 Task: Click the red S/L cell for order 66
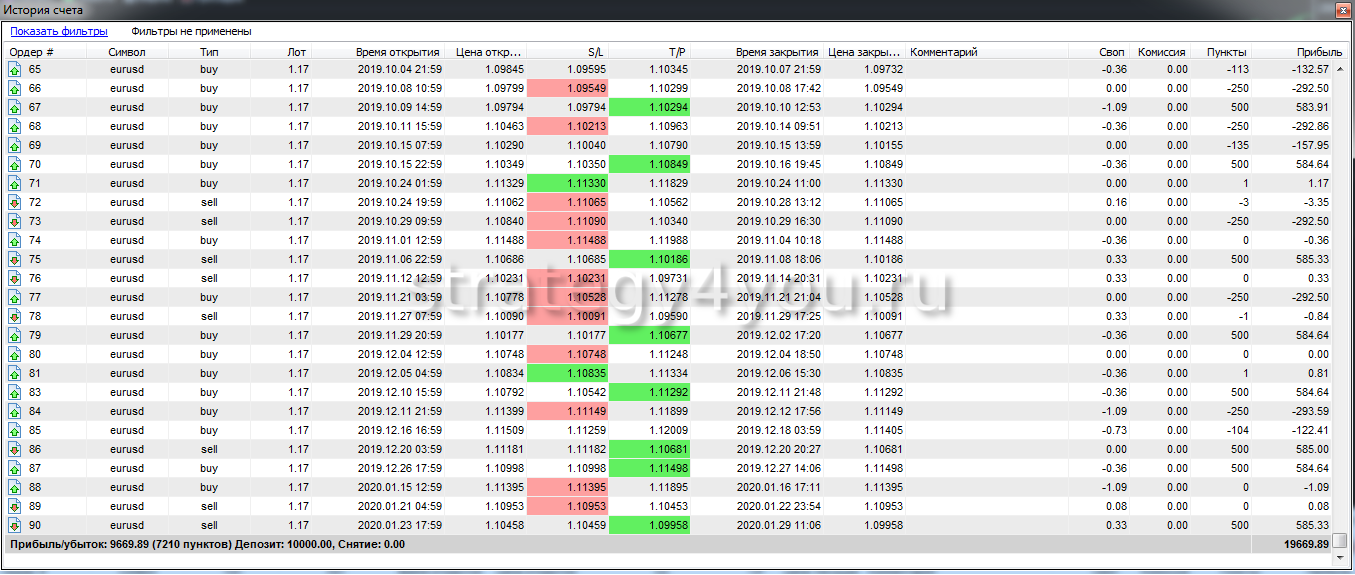[x=567, y=89]
